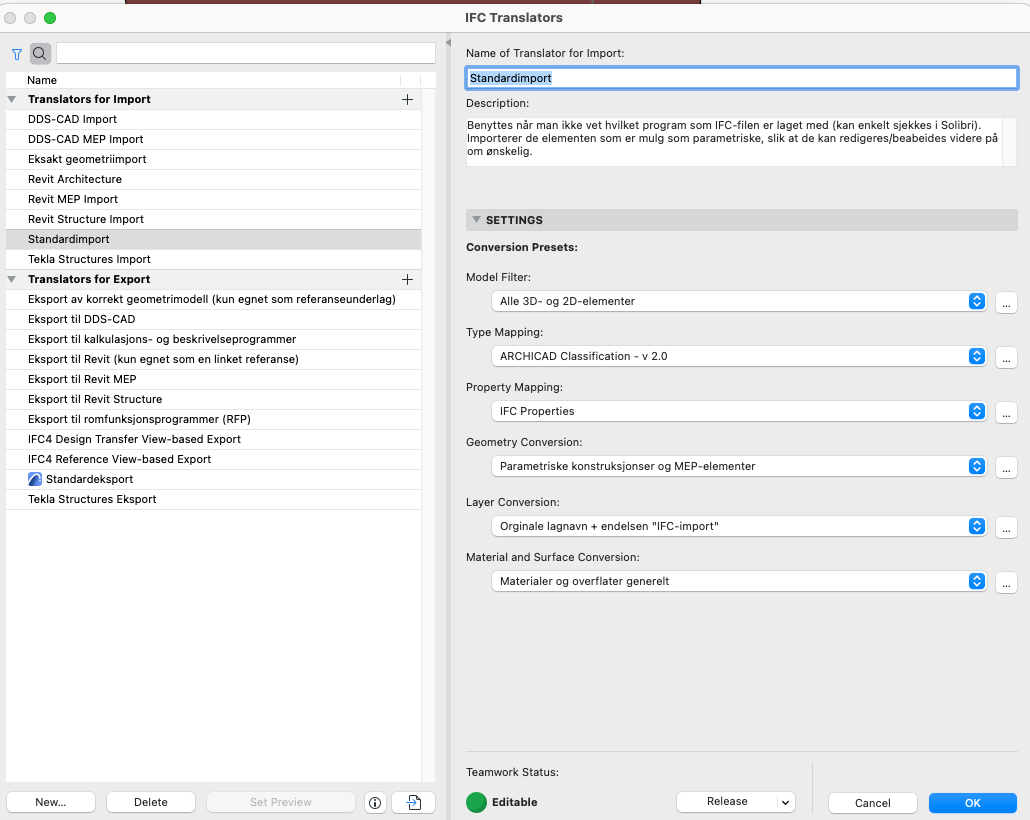Open Model Filter preset options (...) button
The width and height of the screenshot is (1030, 820).
1006,302
